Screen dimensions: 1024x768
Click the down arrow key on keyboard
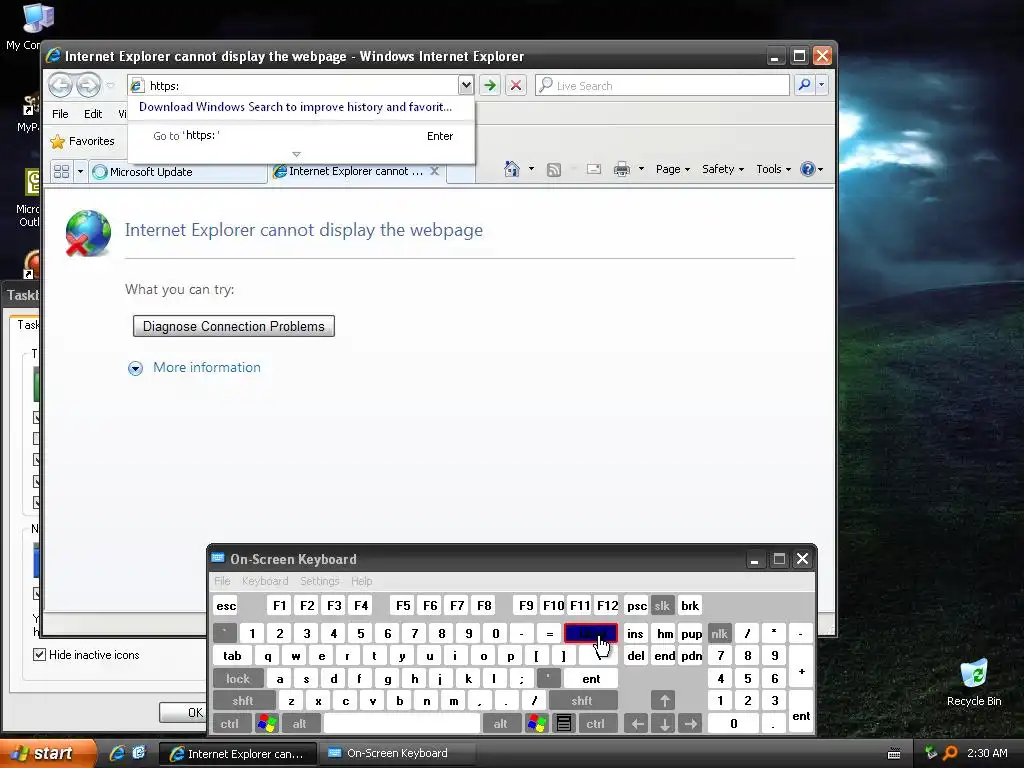tap(664, 724)
